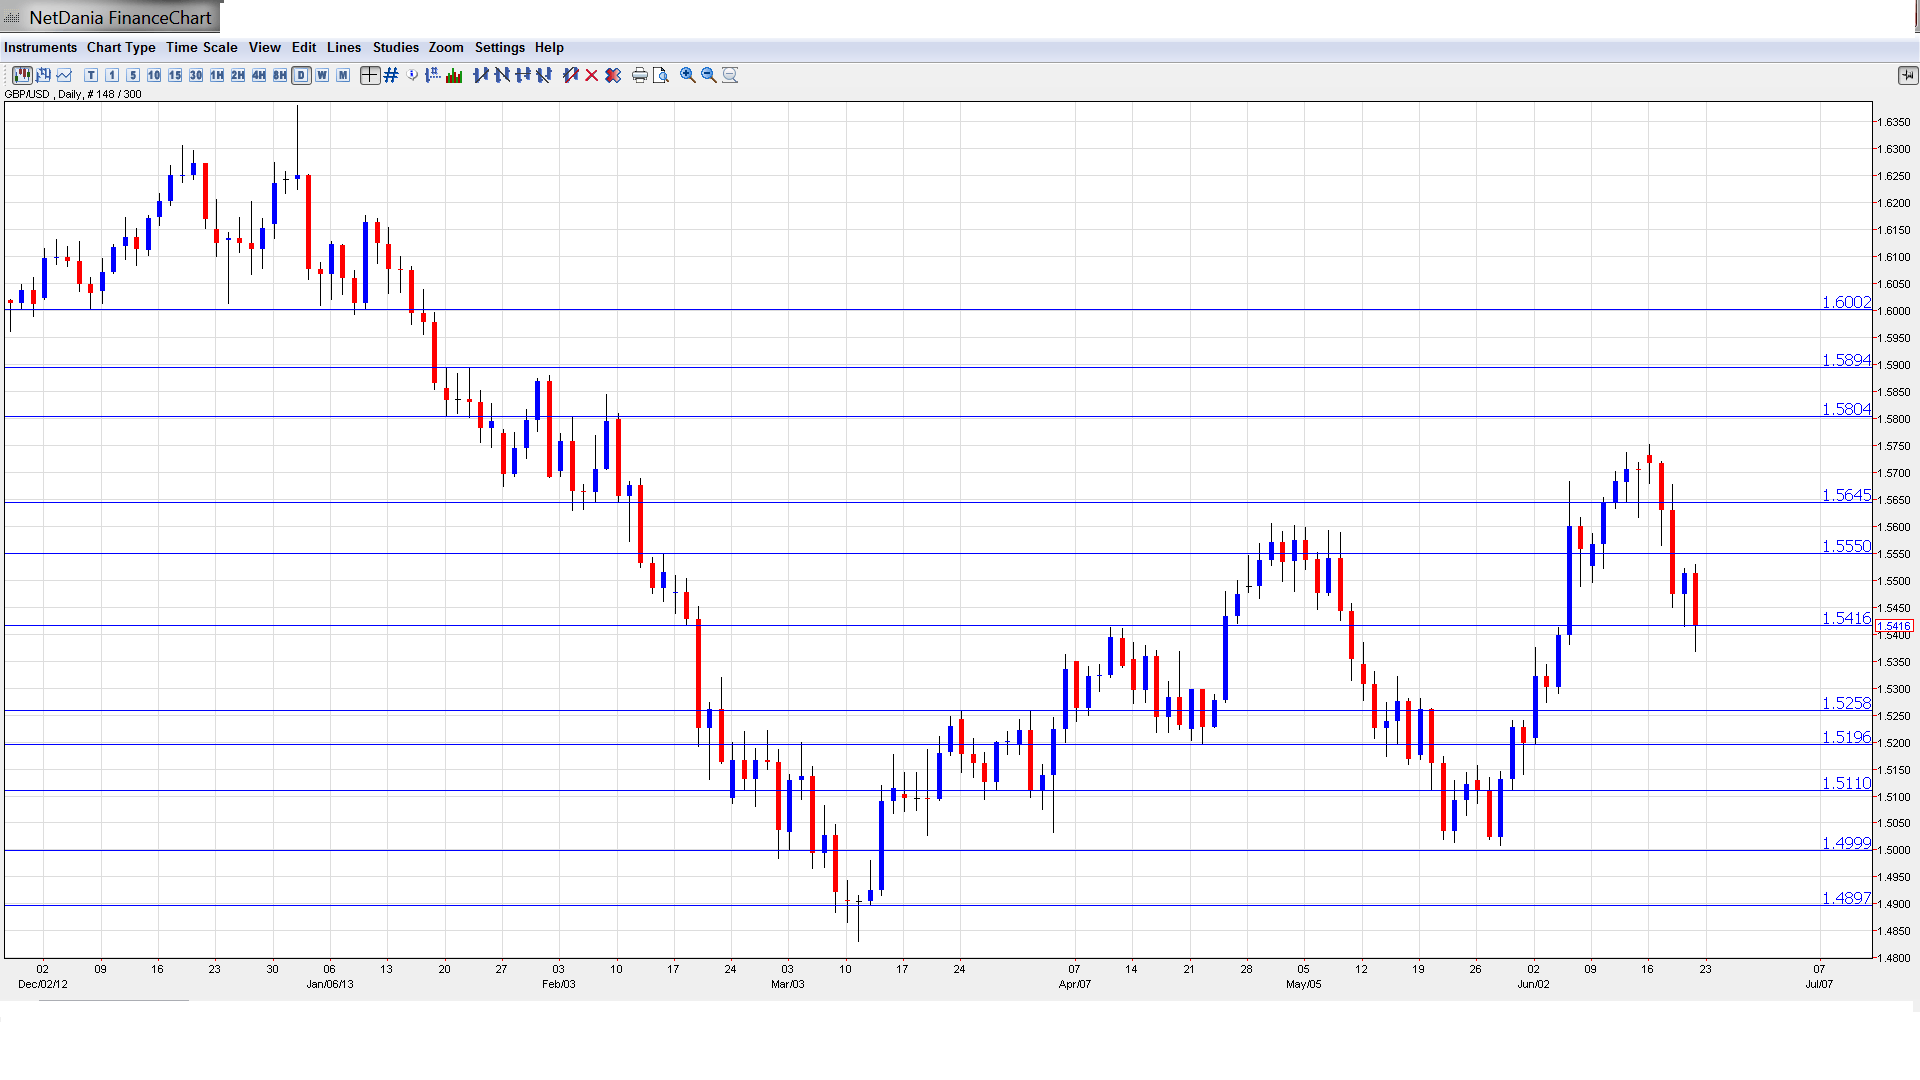Expand the Studies menu
The image size is (1920, 1080).
pyautogui.click(x=395, y=47)
